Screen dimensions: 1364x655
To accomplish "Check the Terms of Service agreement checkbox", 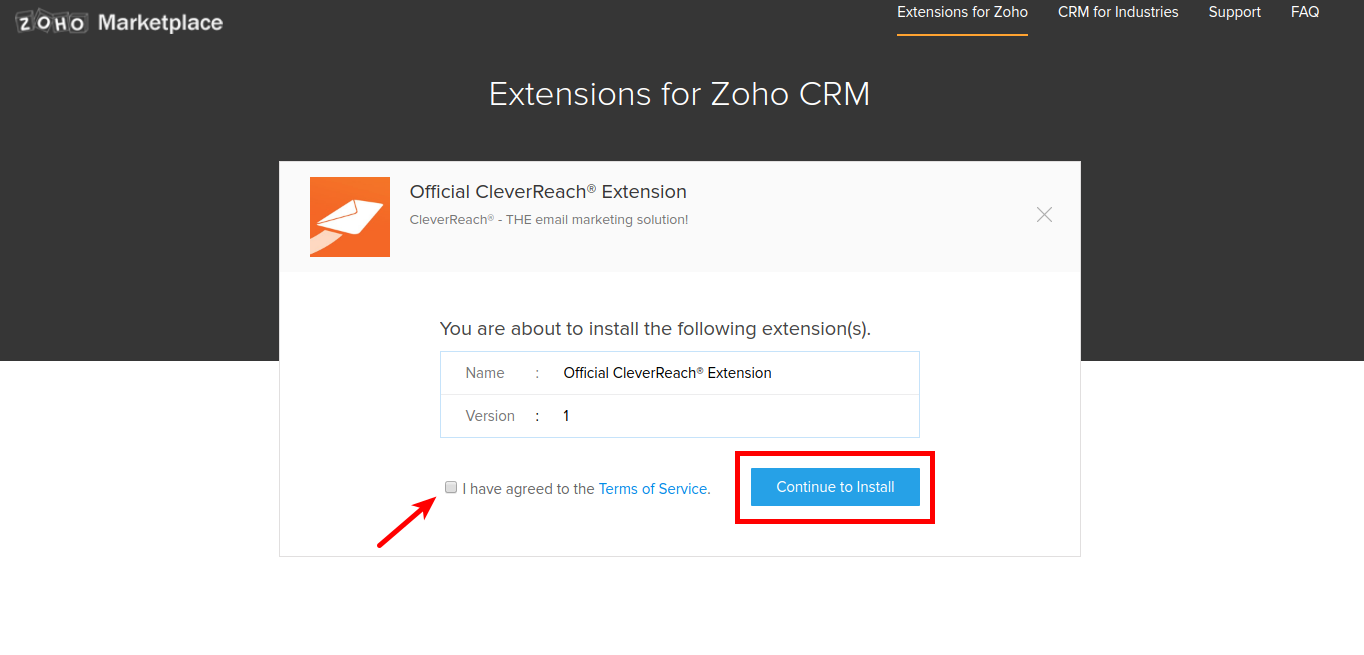I will tap(451, 487).
